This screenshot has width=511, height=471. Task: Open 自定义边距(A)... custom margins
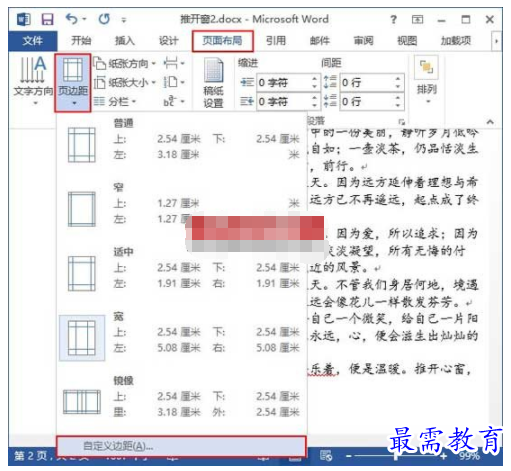(x=181, y=446)
